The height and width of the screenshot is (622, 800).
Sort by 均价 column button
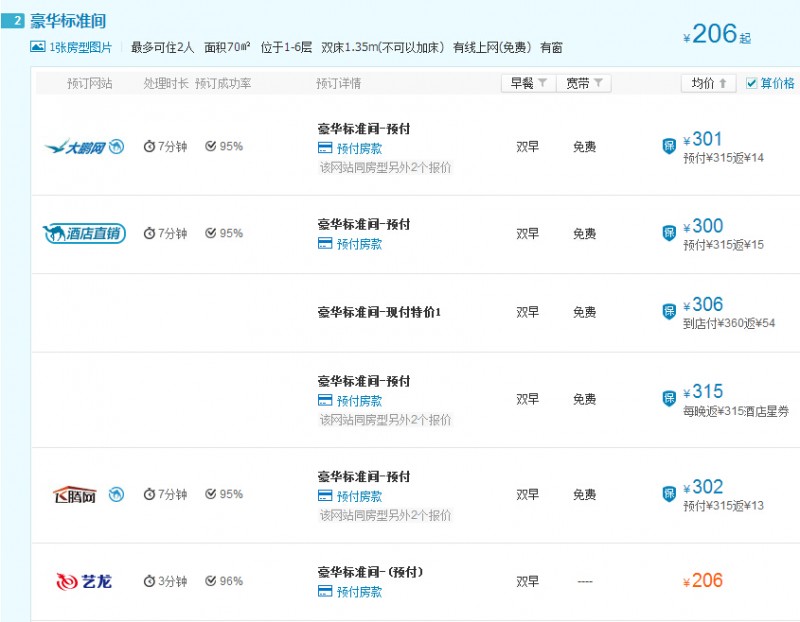(709, 84)
